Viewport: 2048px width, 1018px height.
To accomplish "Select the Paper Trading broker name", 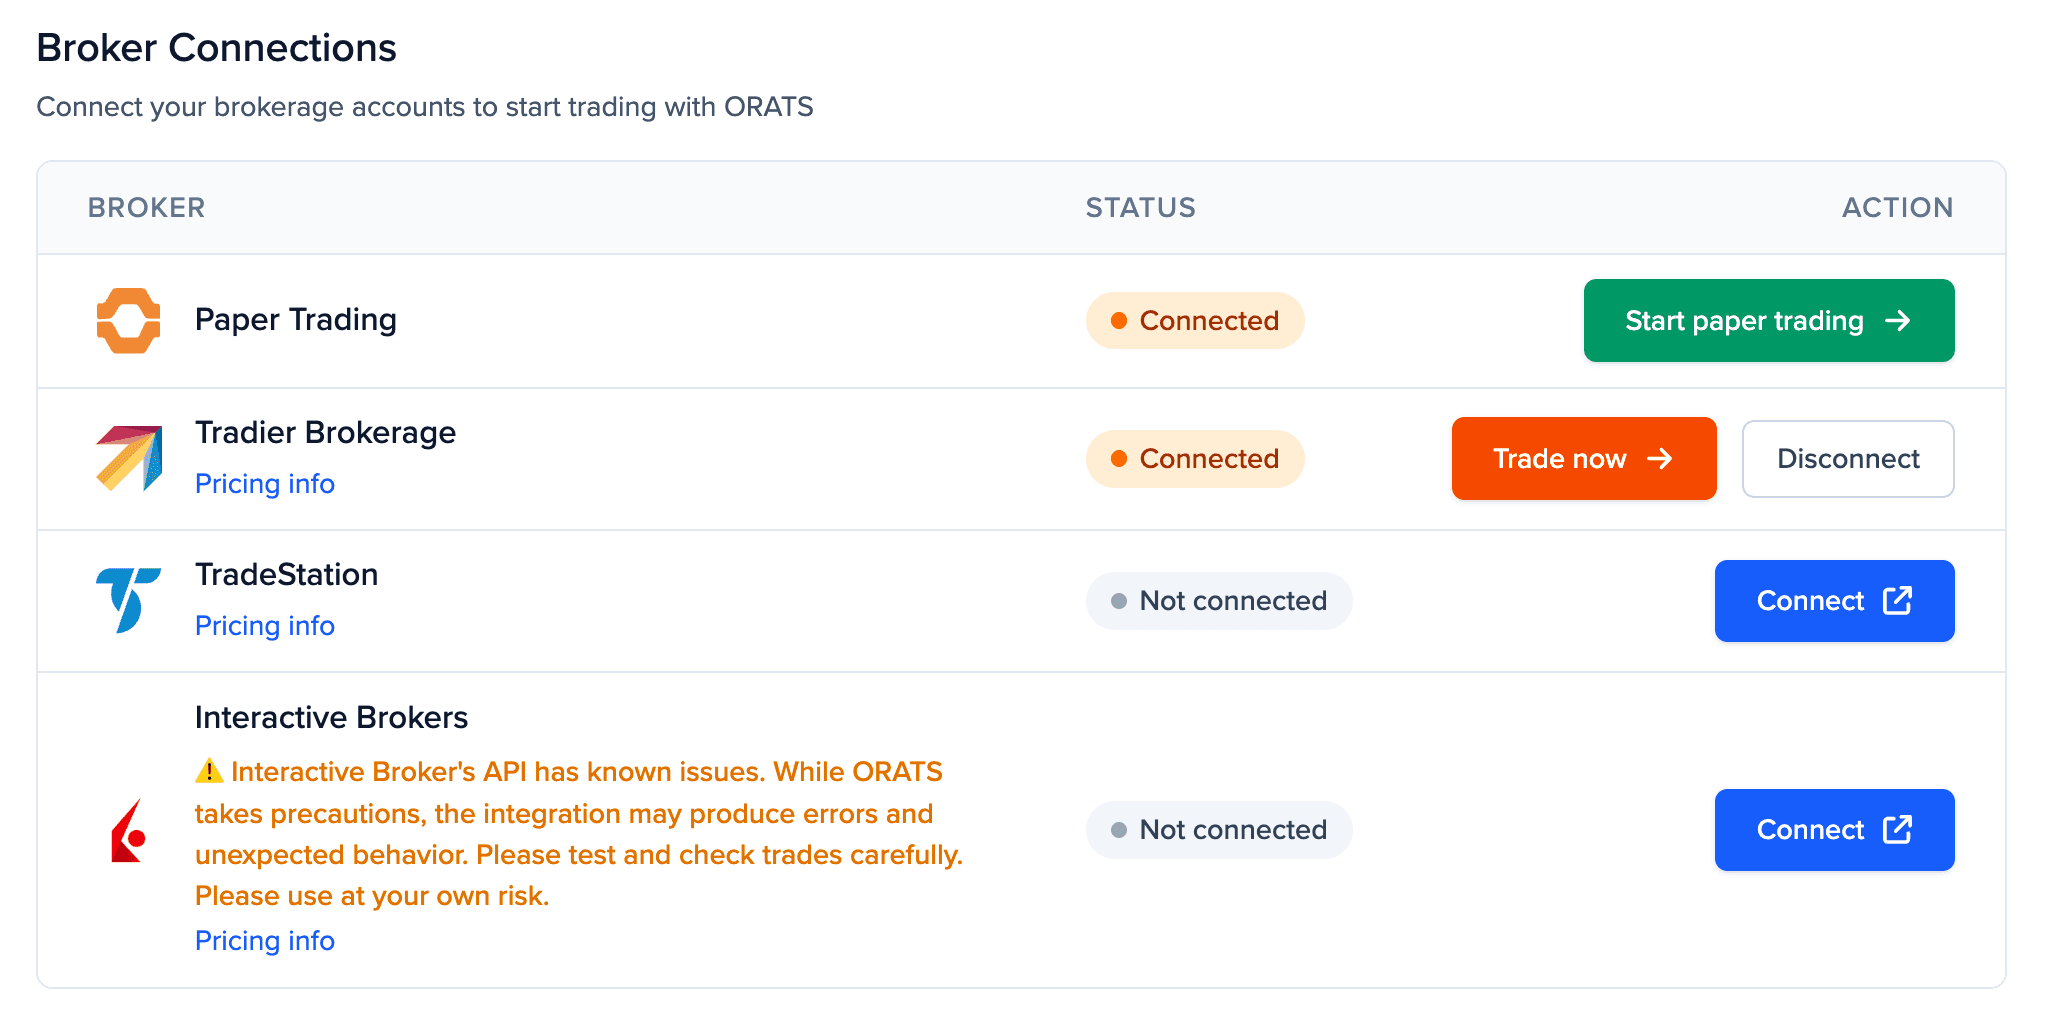I will point(295,320).
